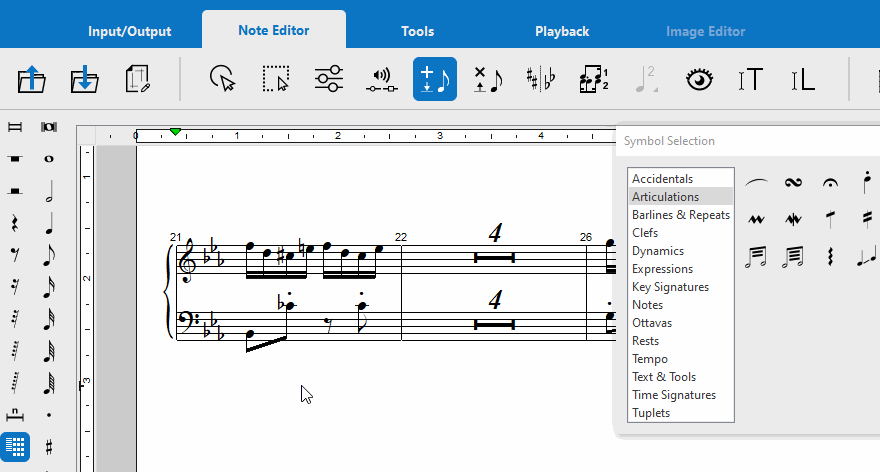
Task: Switch to the Playback tab
Action: point(561,31)
